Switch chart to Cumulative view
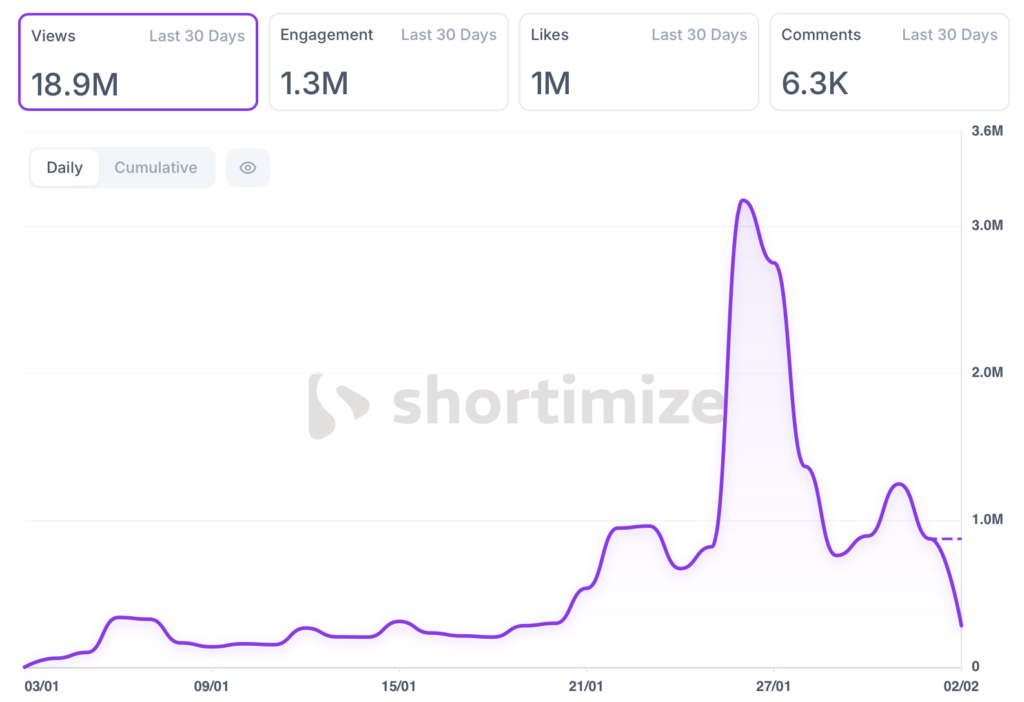1024x702 pixels. pos(155,168)
